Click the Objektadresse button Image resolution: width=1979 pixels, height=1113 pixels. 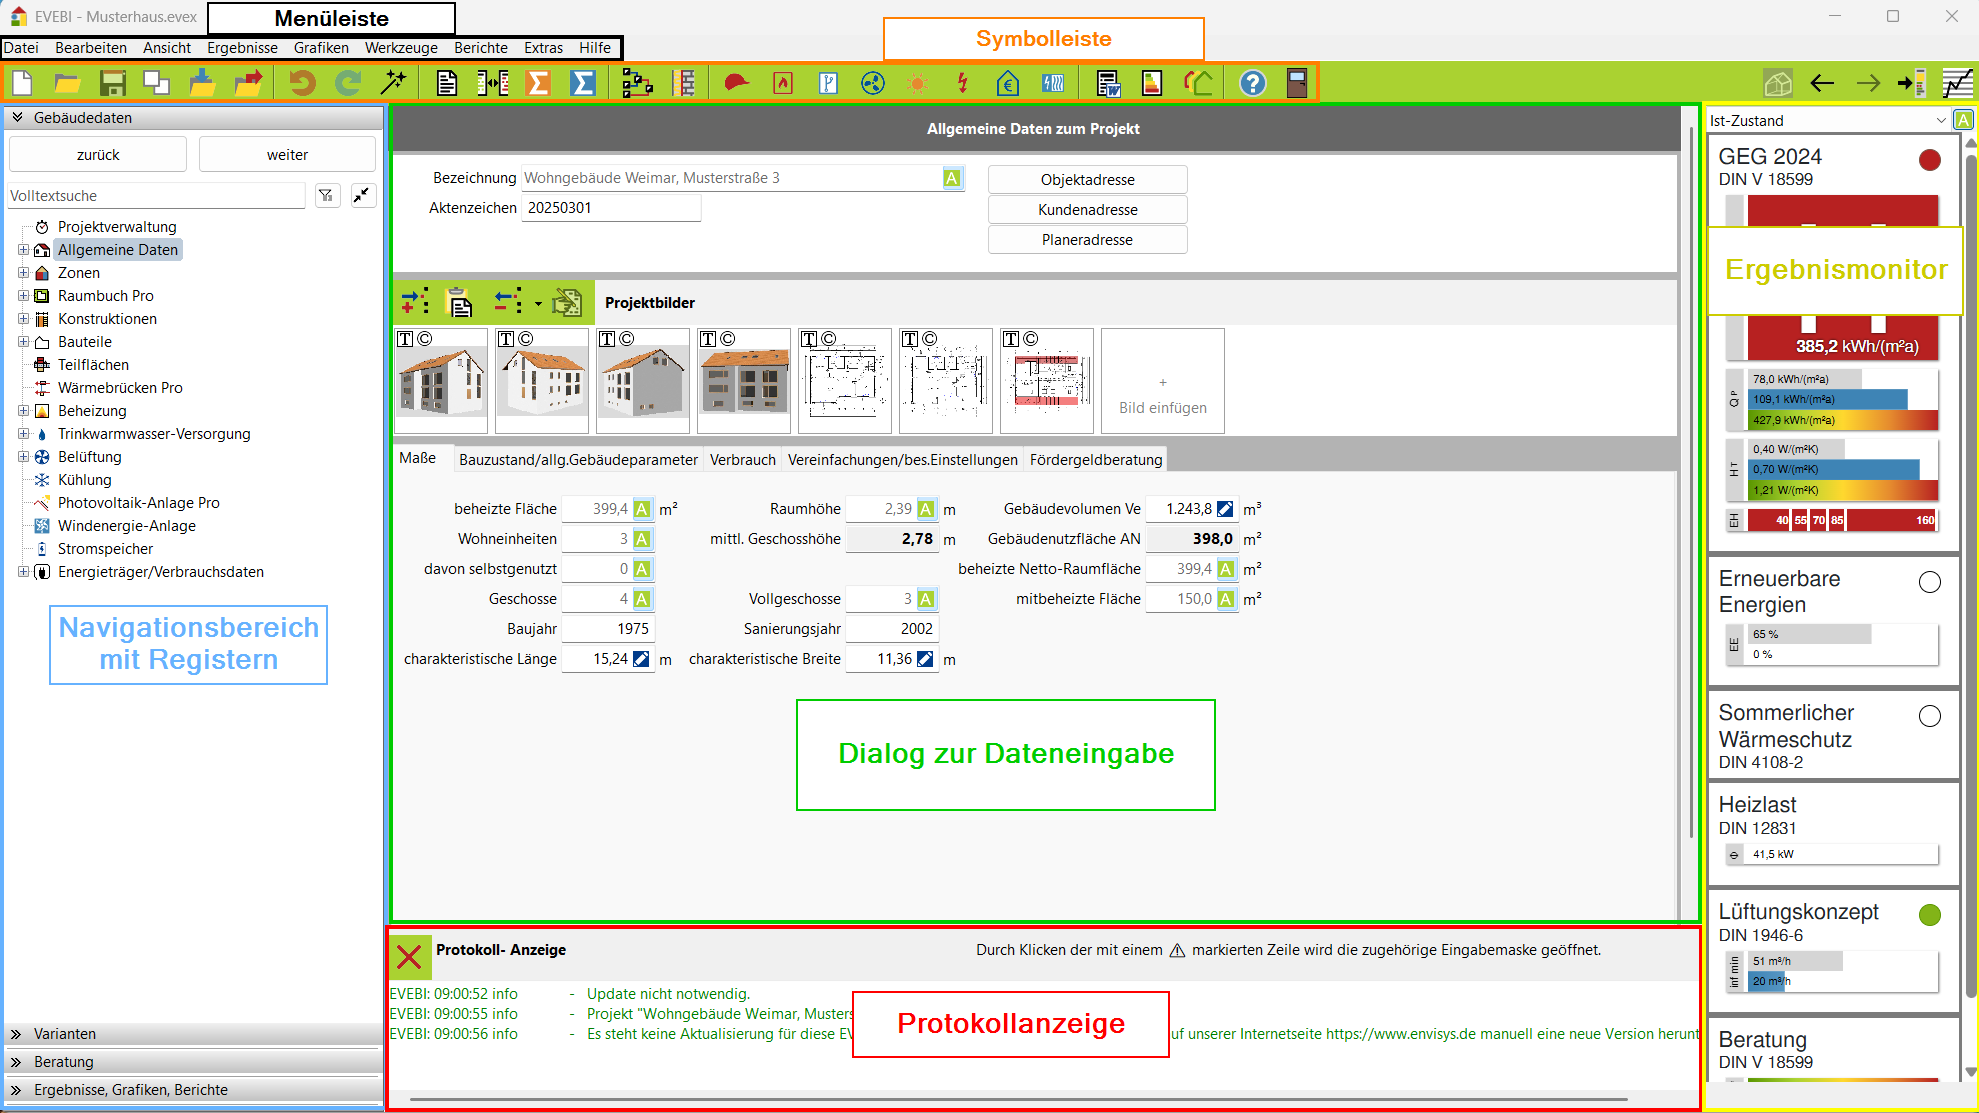tap(1087, 180)
